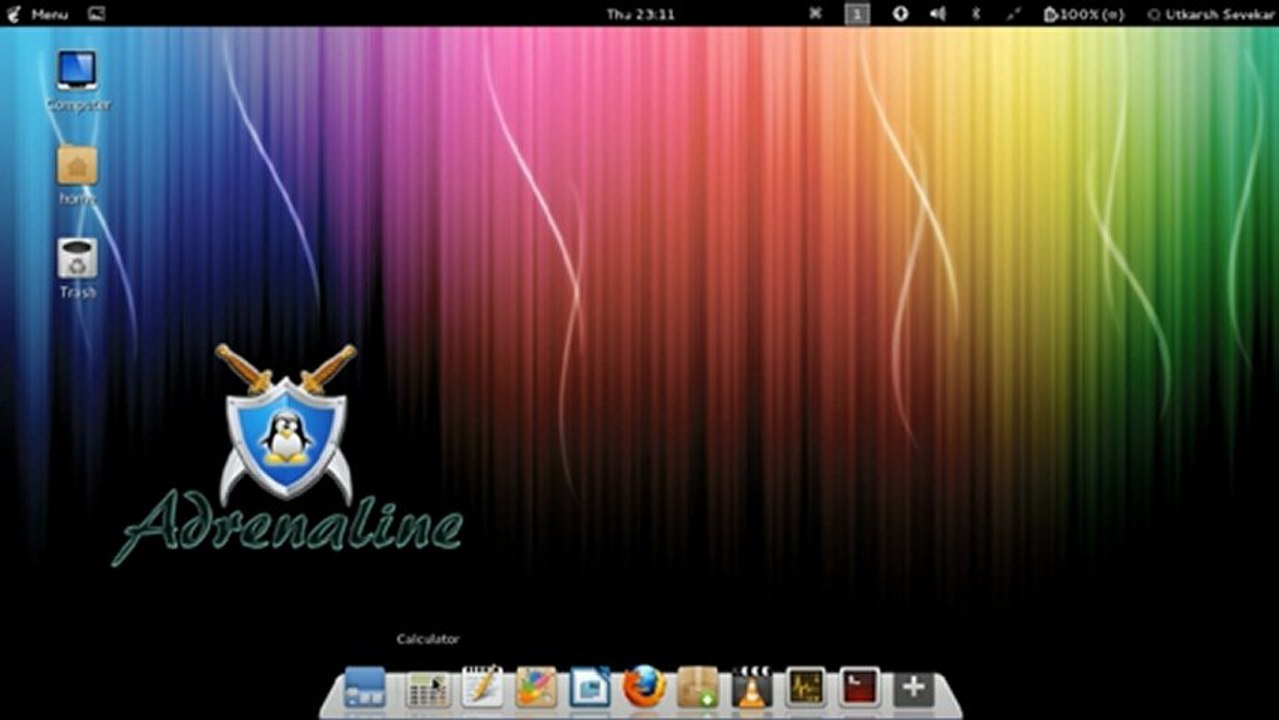Open the system monitor dock icon
Screen dimensions: 1279x720
tap(805, 688)
